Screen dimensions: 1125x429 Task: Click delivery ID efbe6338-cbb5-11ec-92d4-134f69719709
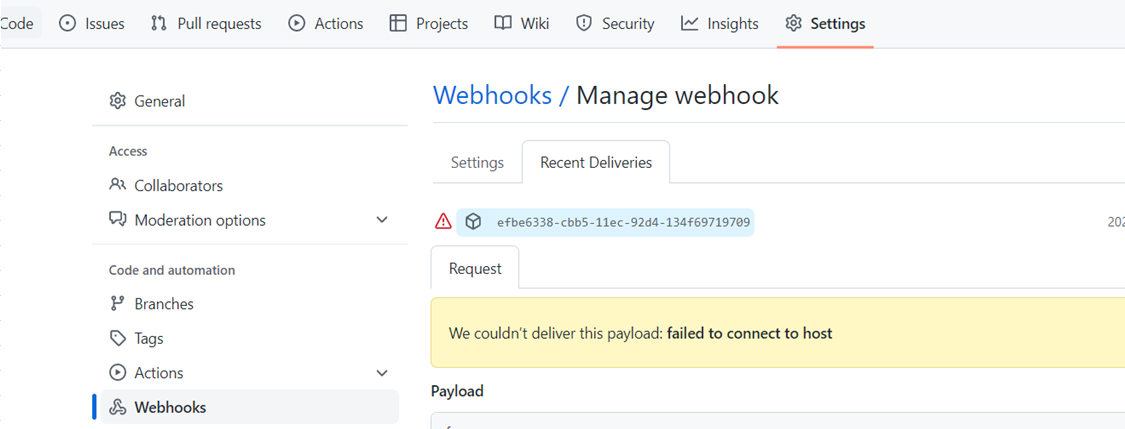pyautogui.click(x=623, y=222)
